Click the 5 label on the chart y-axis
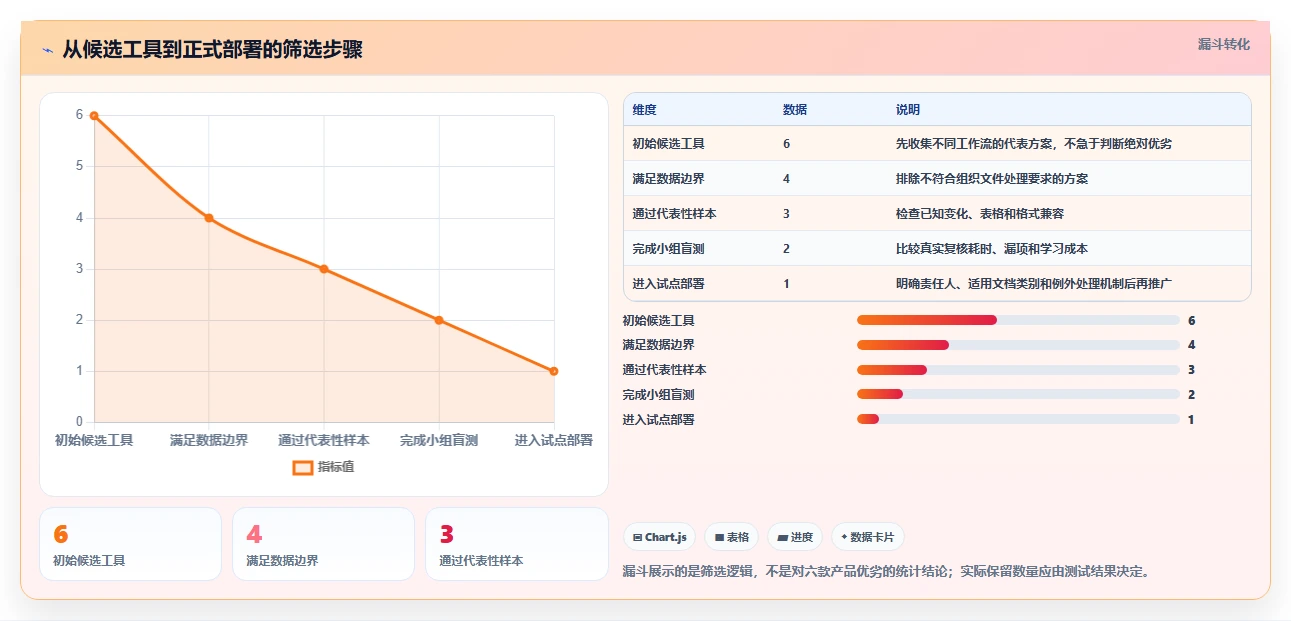The image size is (1291, 621). 80,166
